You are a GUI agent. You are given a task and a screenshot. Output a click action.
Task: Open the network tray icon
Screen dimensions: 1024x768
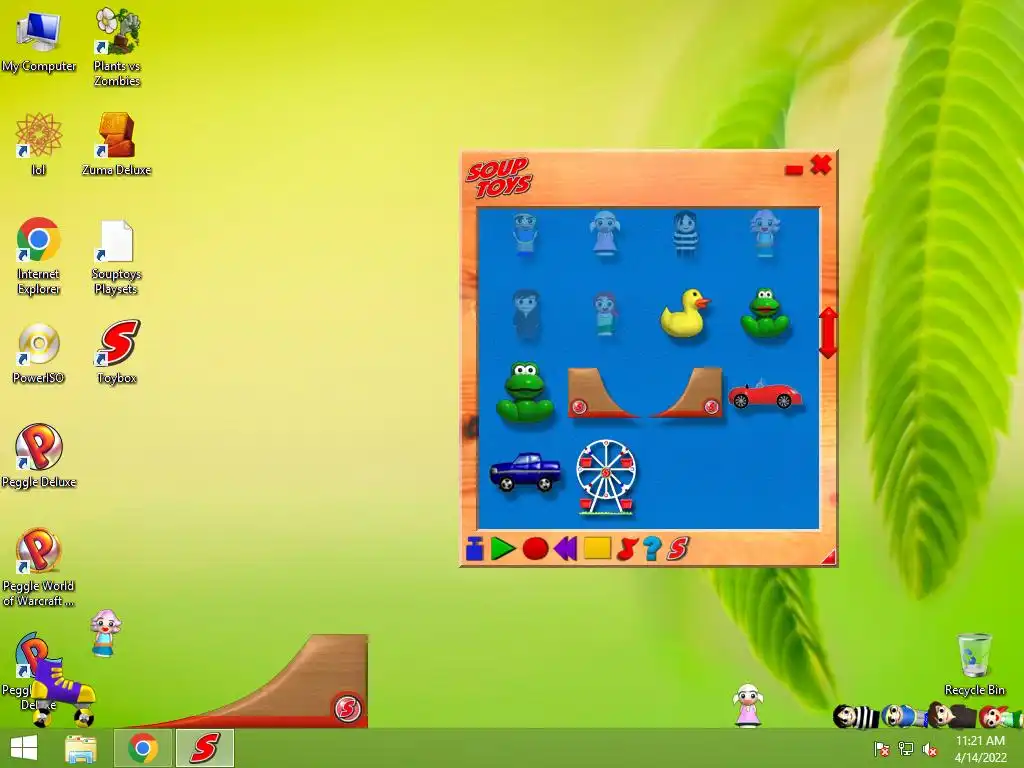click(906, 749)
